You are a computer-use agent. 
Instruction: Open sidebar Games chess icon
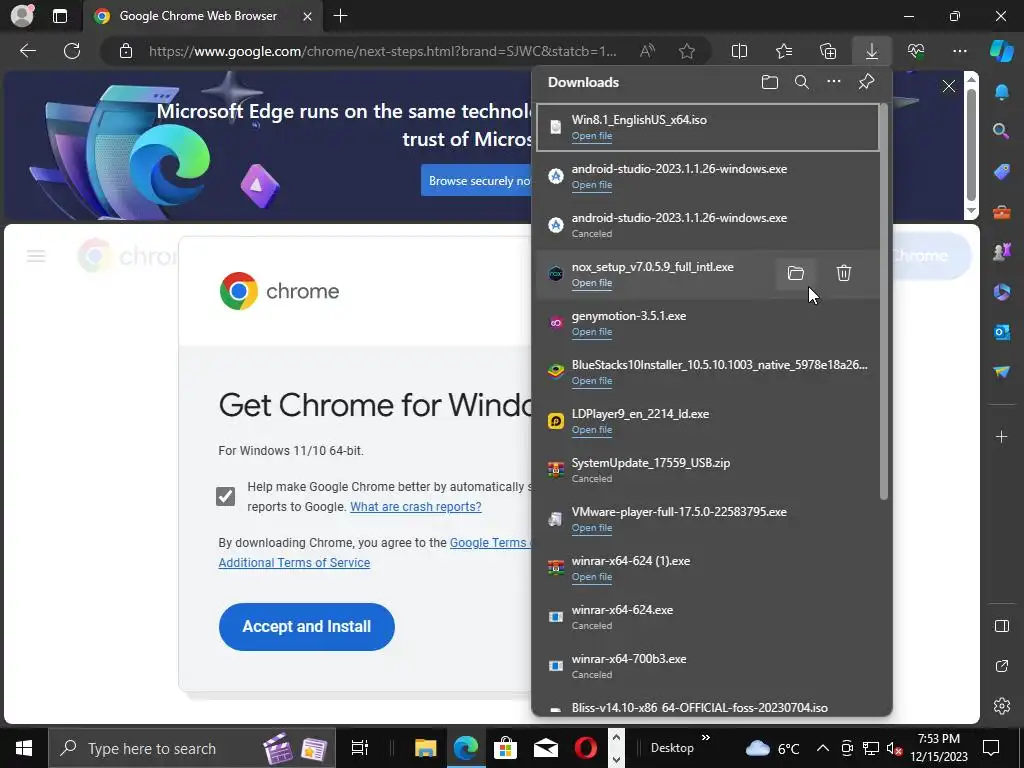point(1002,251)
